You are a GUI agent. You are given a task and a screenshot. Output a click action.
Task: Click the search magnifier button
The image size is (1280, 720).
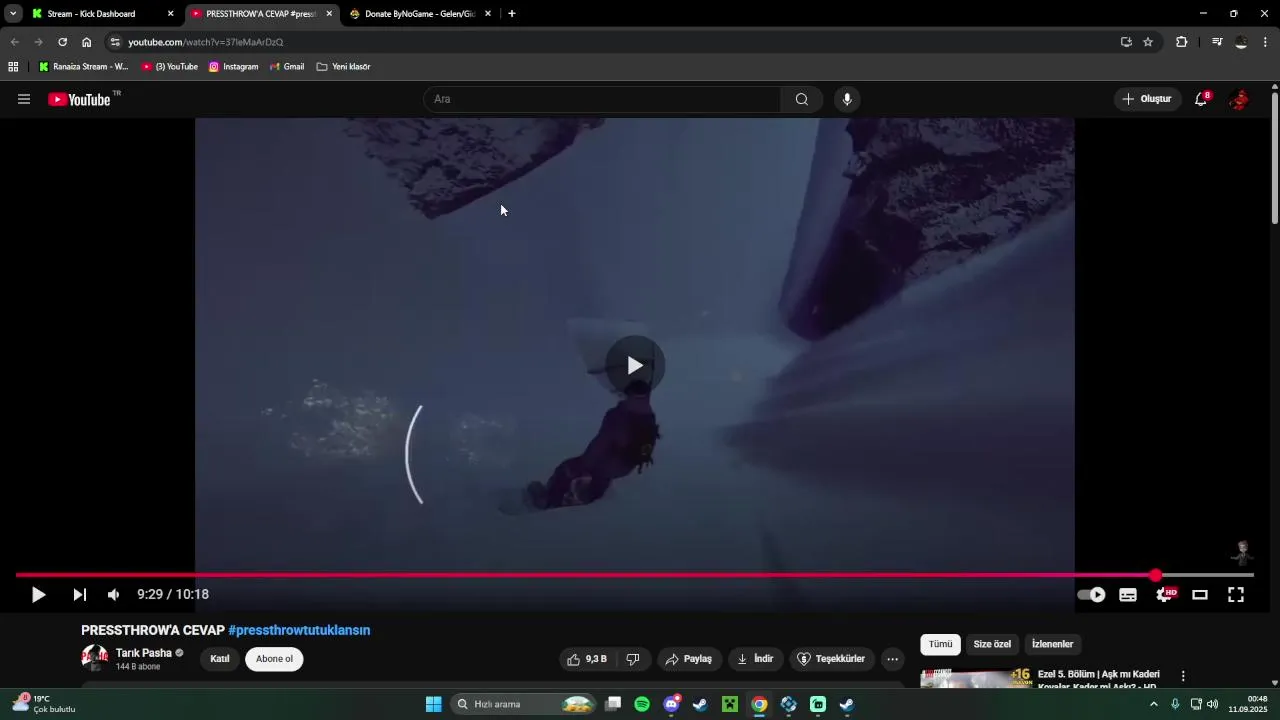[802, 99]
